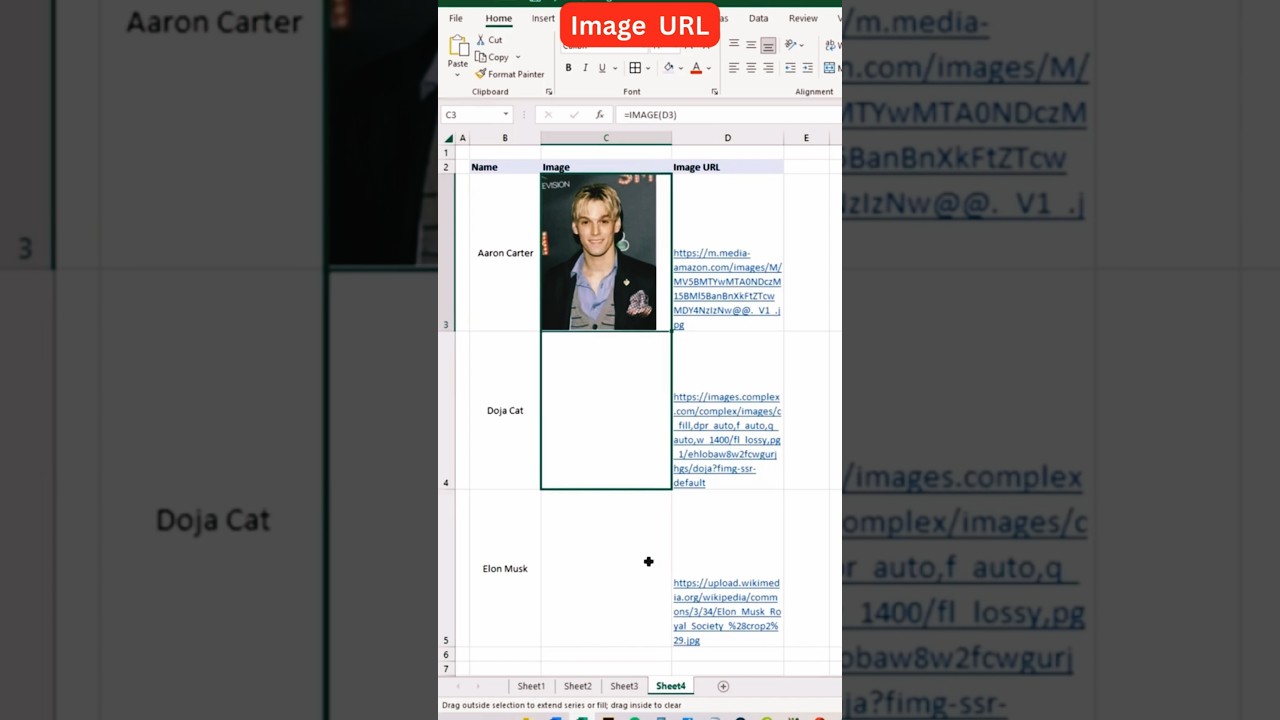
Task: Open the Orientation dropdown arrow
Action: 802,45
